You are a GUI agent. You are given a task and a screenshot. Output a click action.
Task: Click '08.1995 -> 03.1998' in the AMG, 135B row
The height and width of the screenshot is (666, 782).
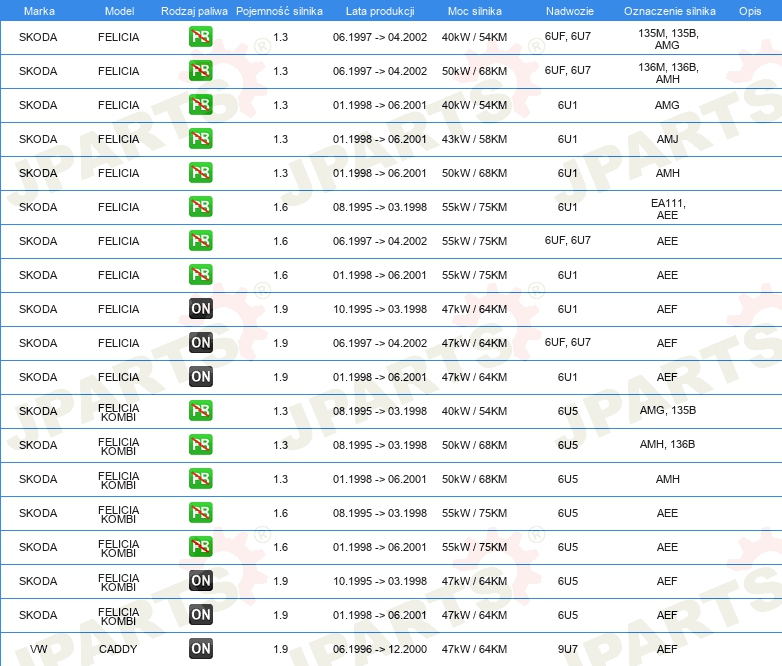pos(380,411)
